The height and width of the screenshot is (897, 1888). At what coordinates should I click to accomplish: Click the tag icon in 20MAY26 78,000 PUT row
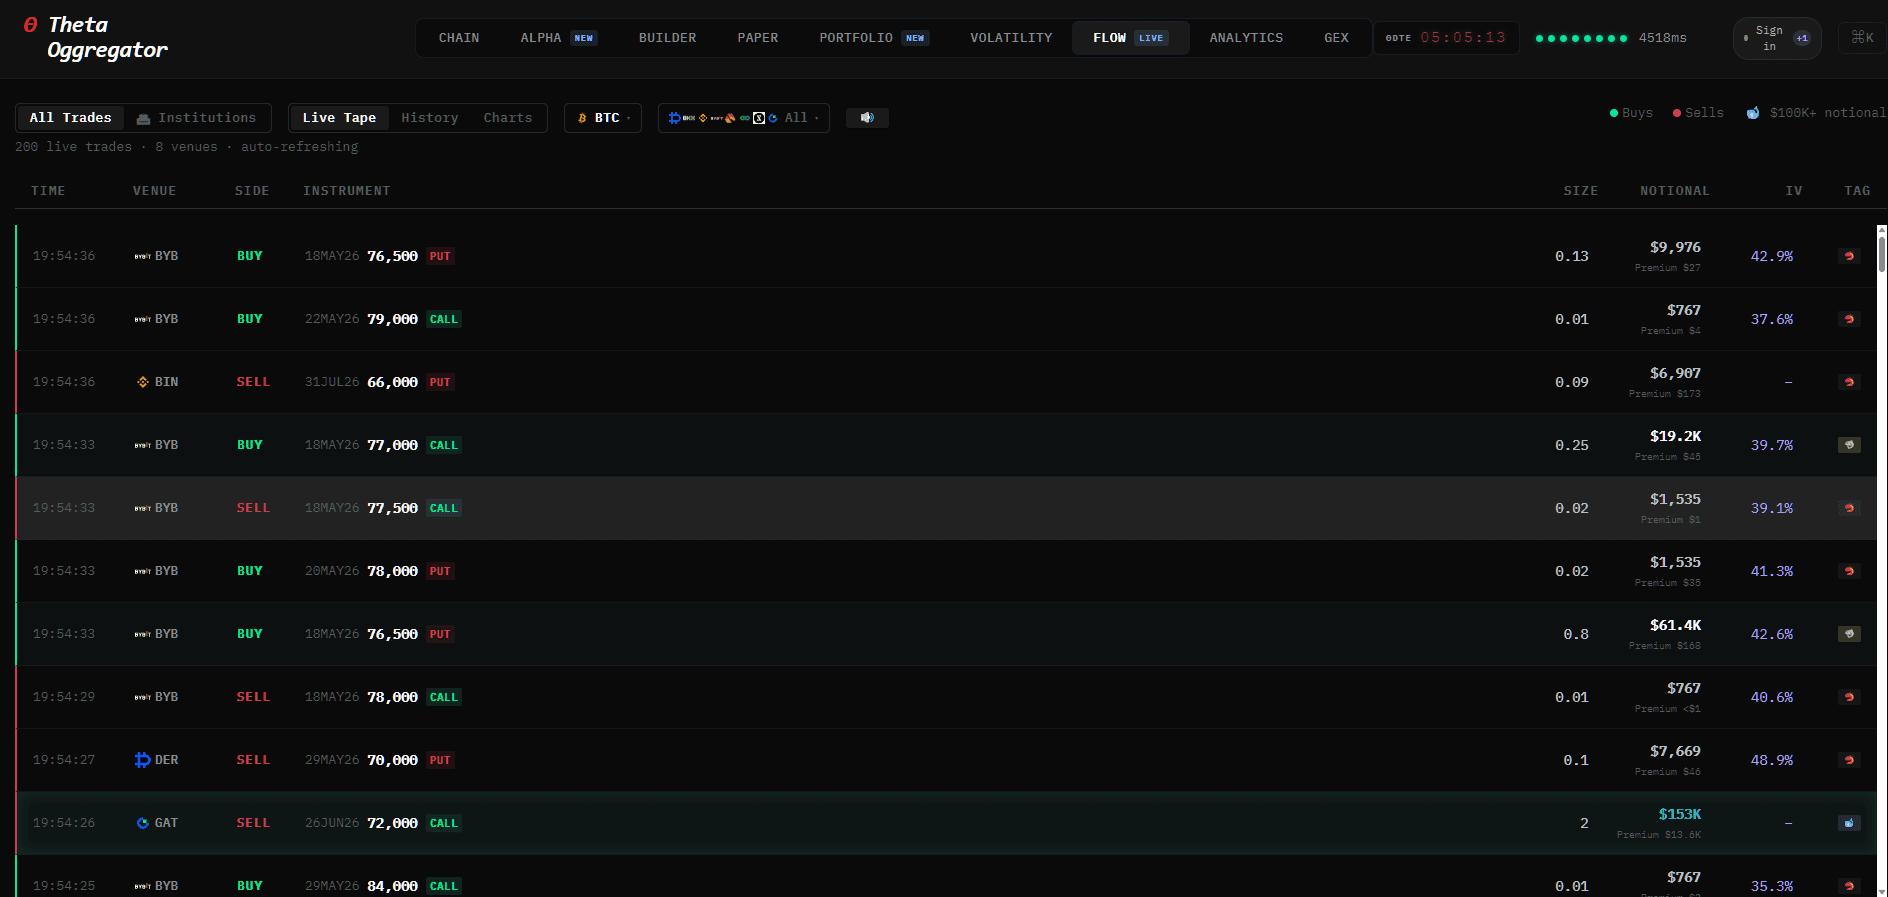point(1849,571)
